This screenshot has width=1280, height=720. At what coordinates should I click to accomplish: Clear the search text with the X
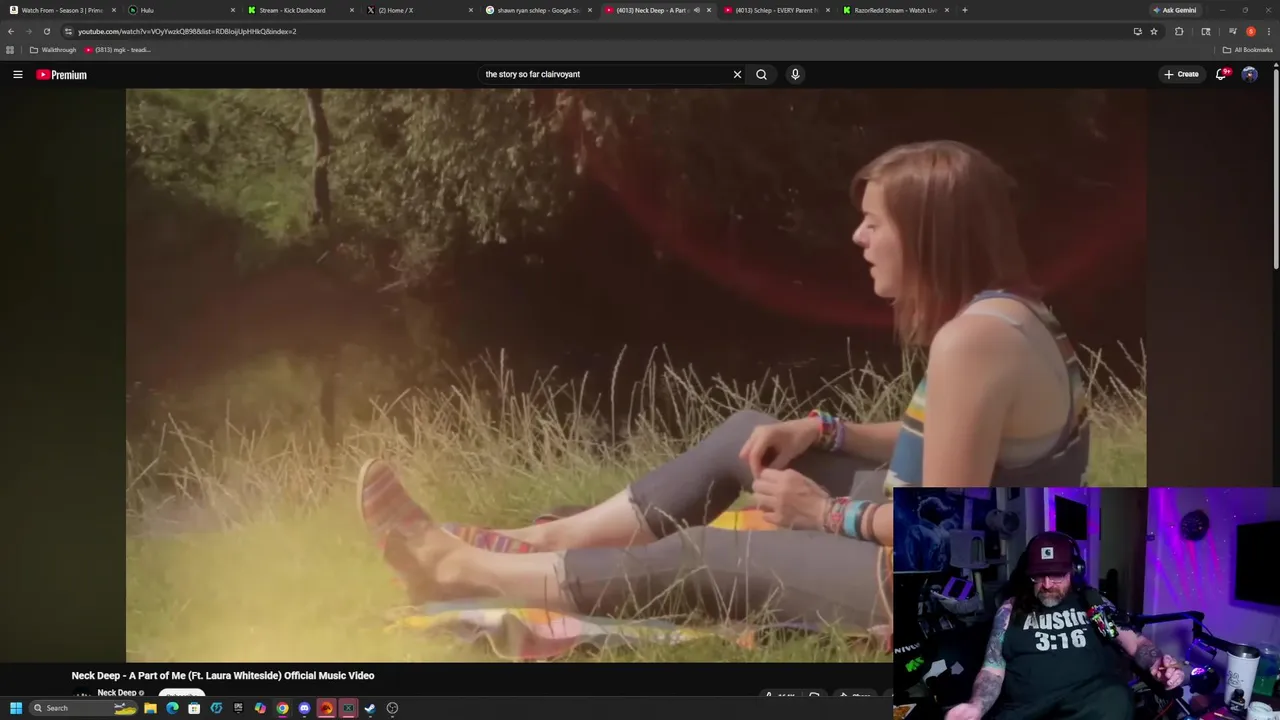(737, 74)
